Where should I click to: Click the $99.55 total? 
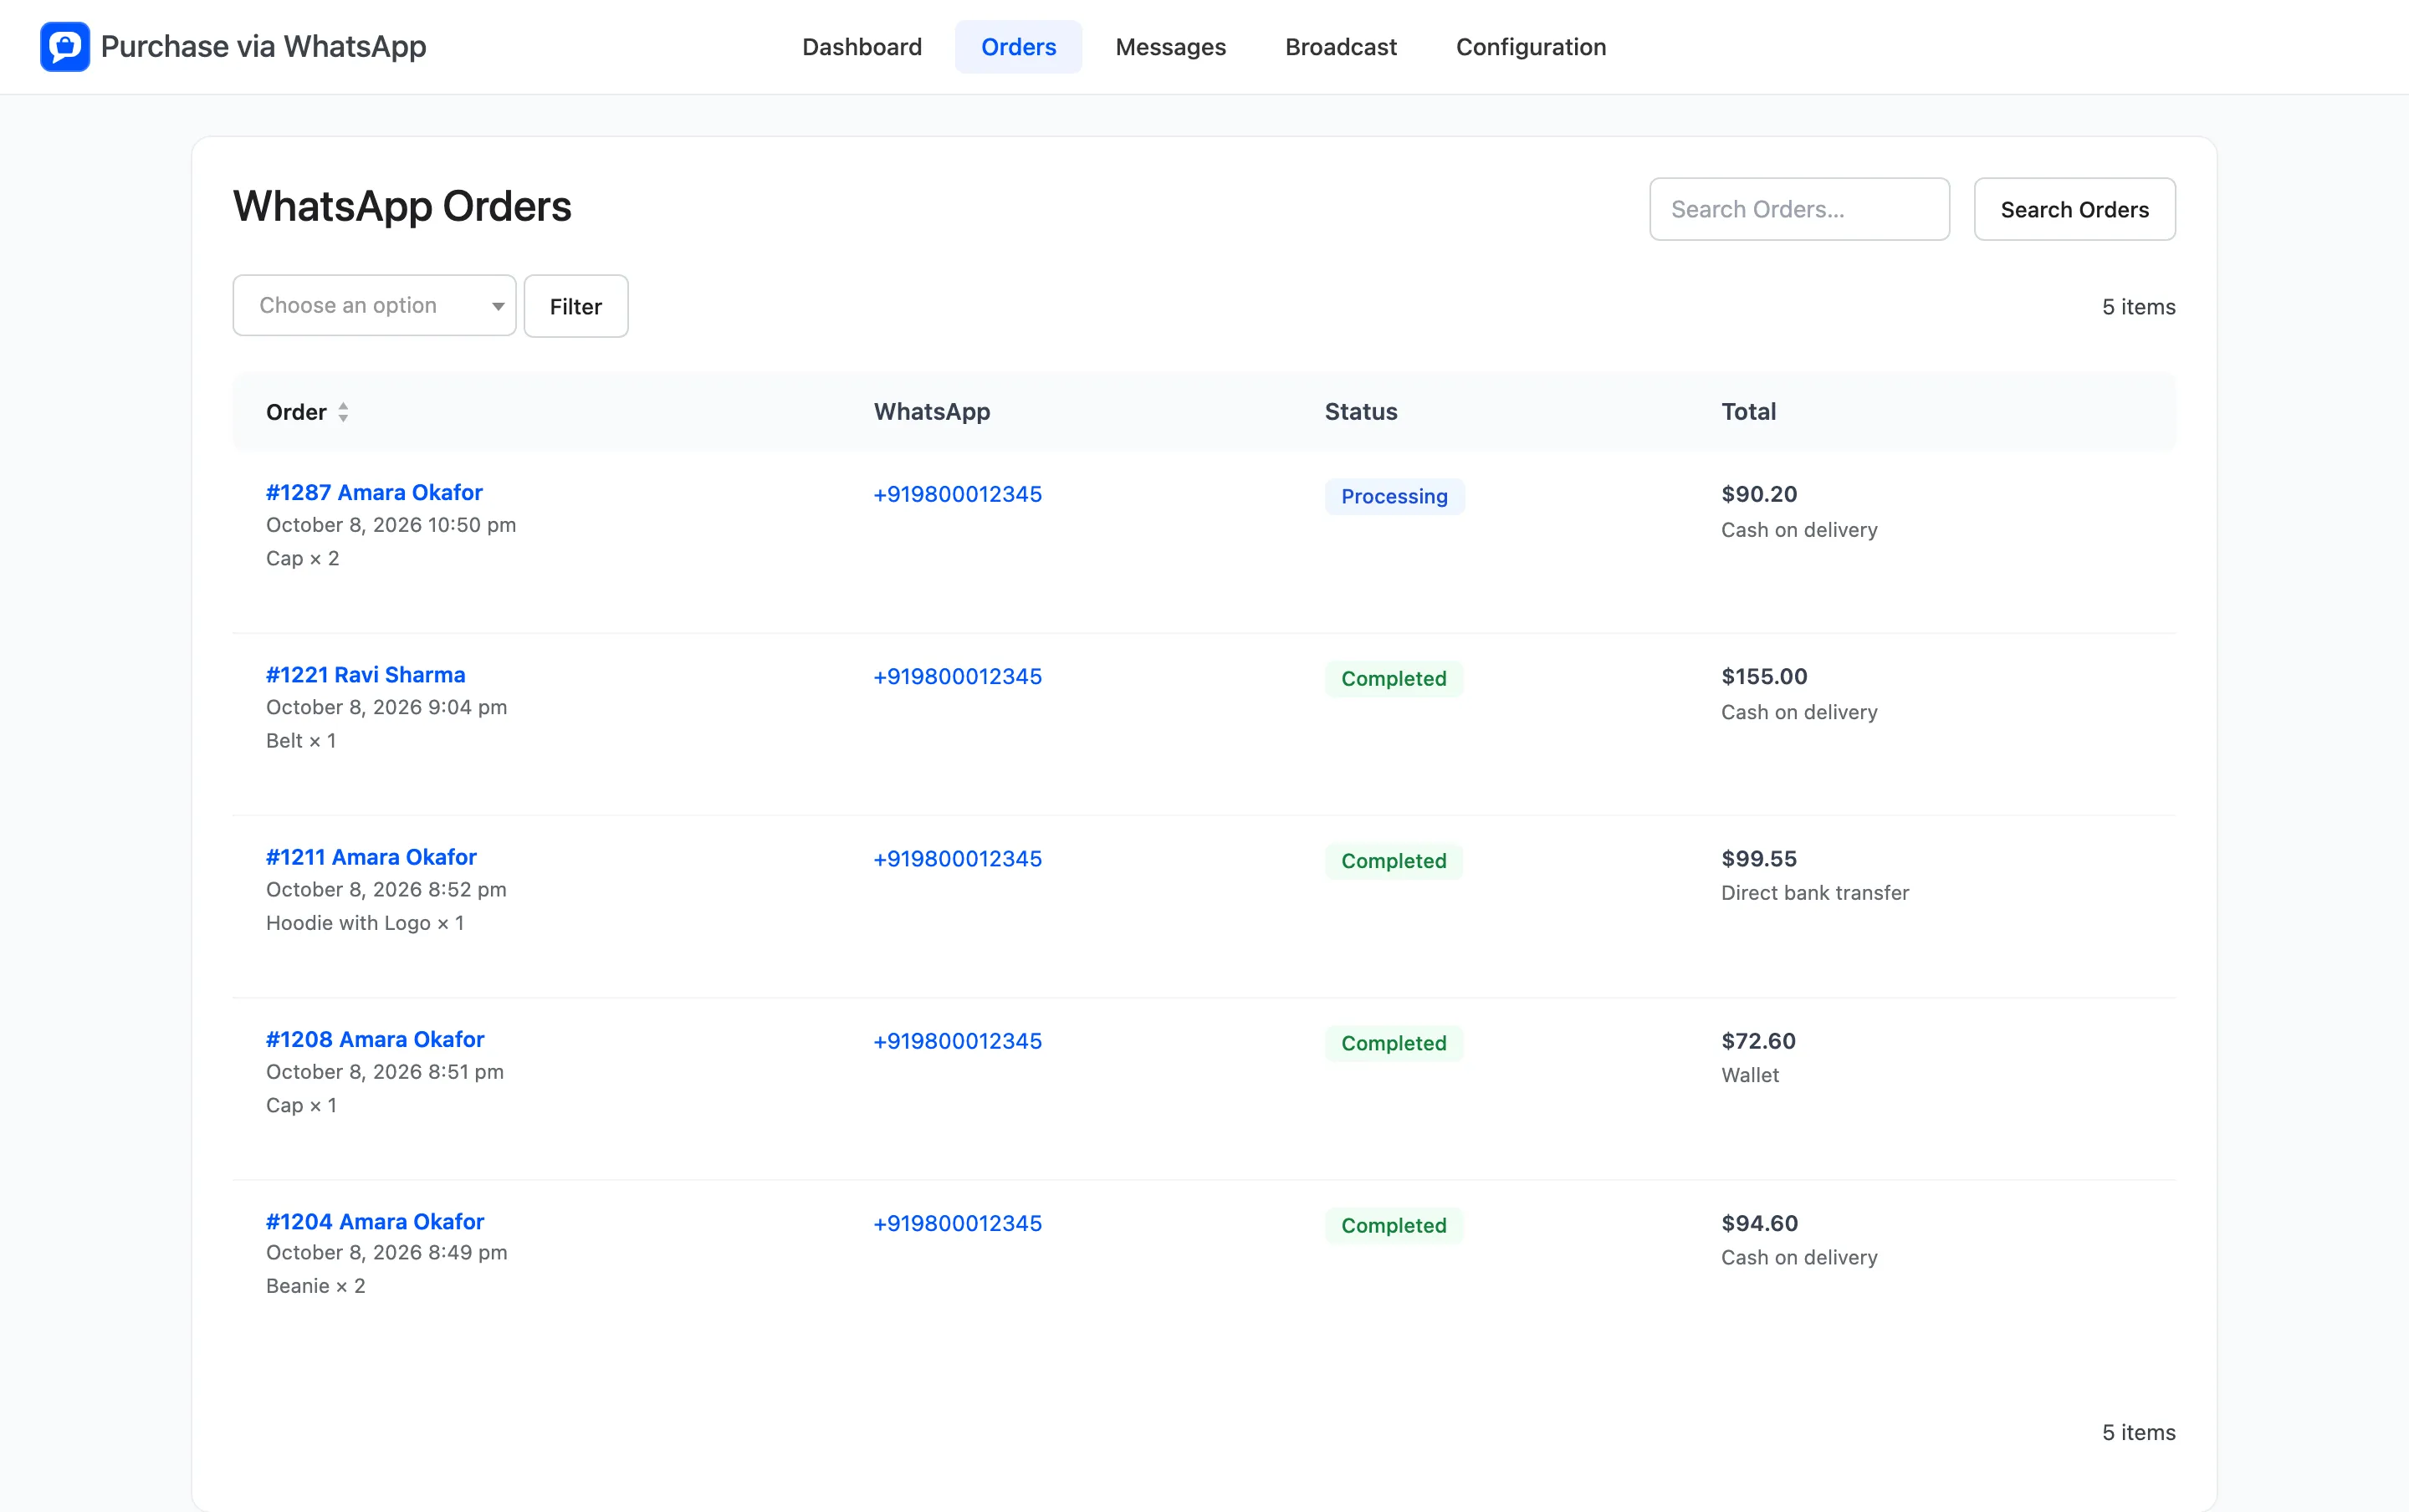[x=1758, y=859]
